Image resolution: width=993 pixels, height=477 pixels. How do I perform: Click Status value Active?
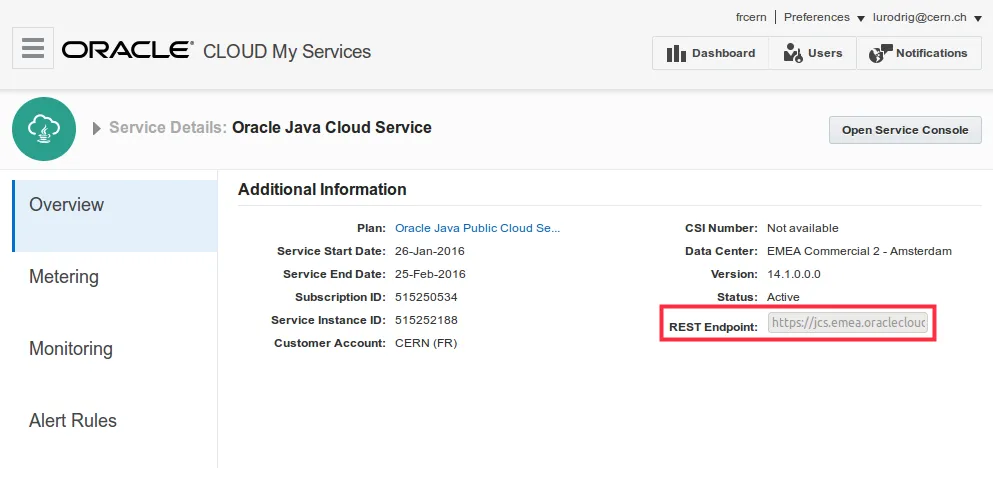(783, 297)
